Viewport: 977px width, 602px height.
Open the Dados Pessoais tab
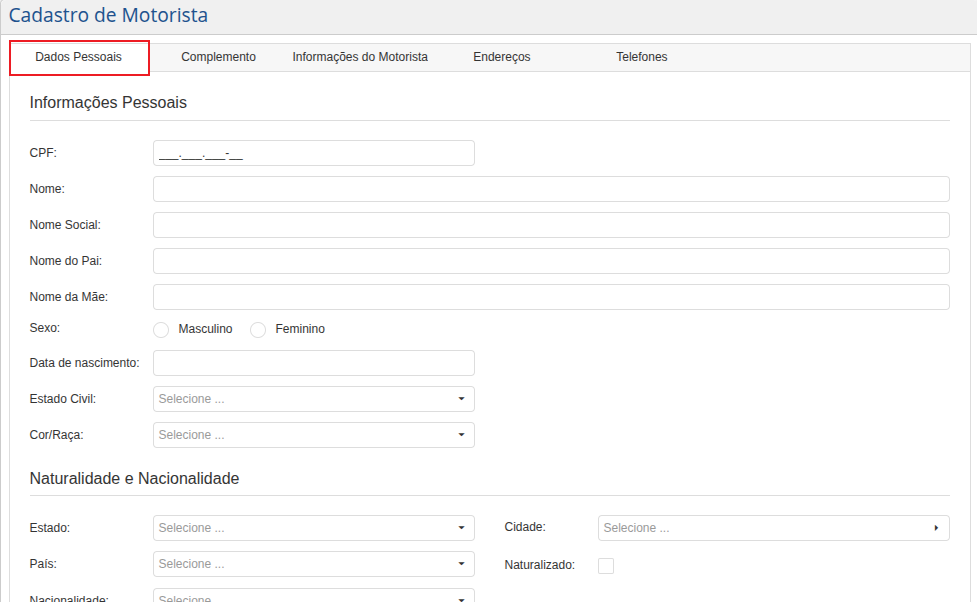click(79, 57)
